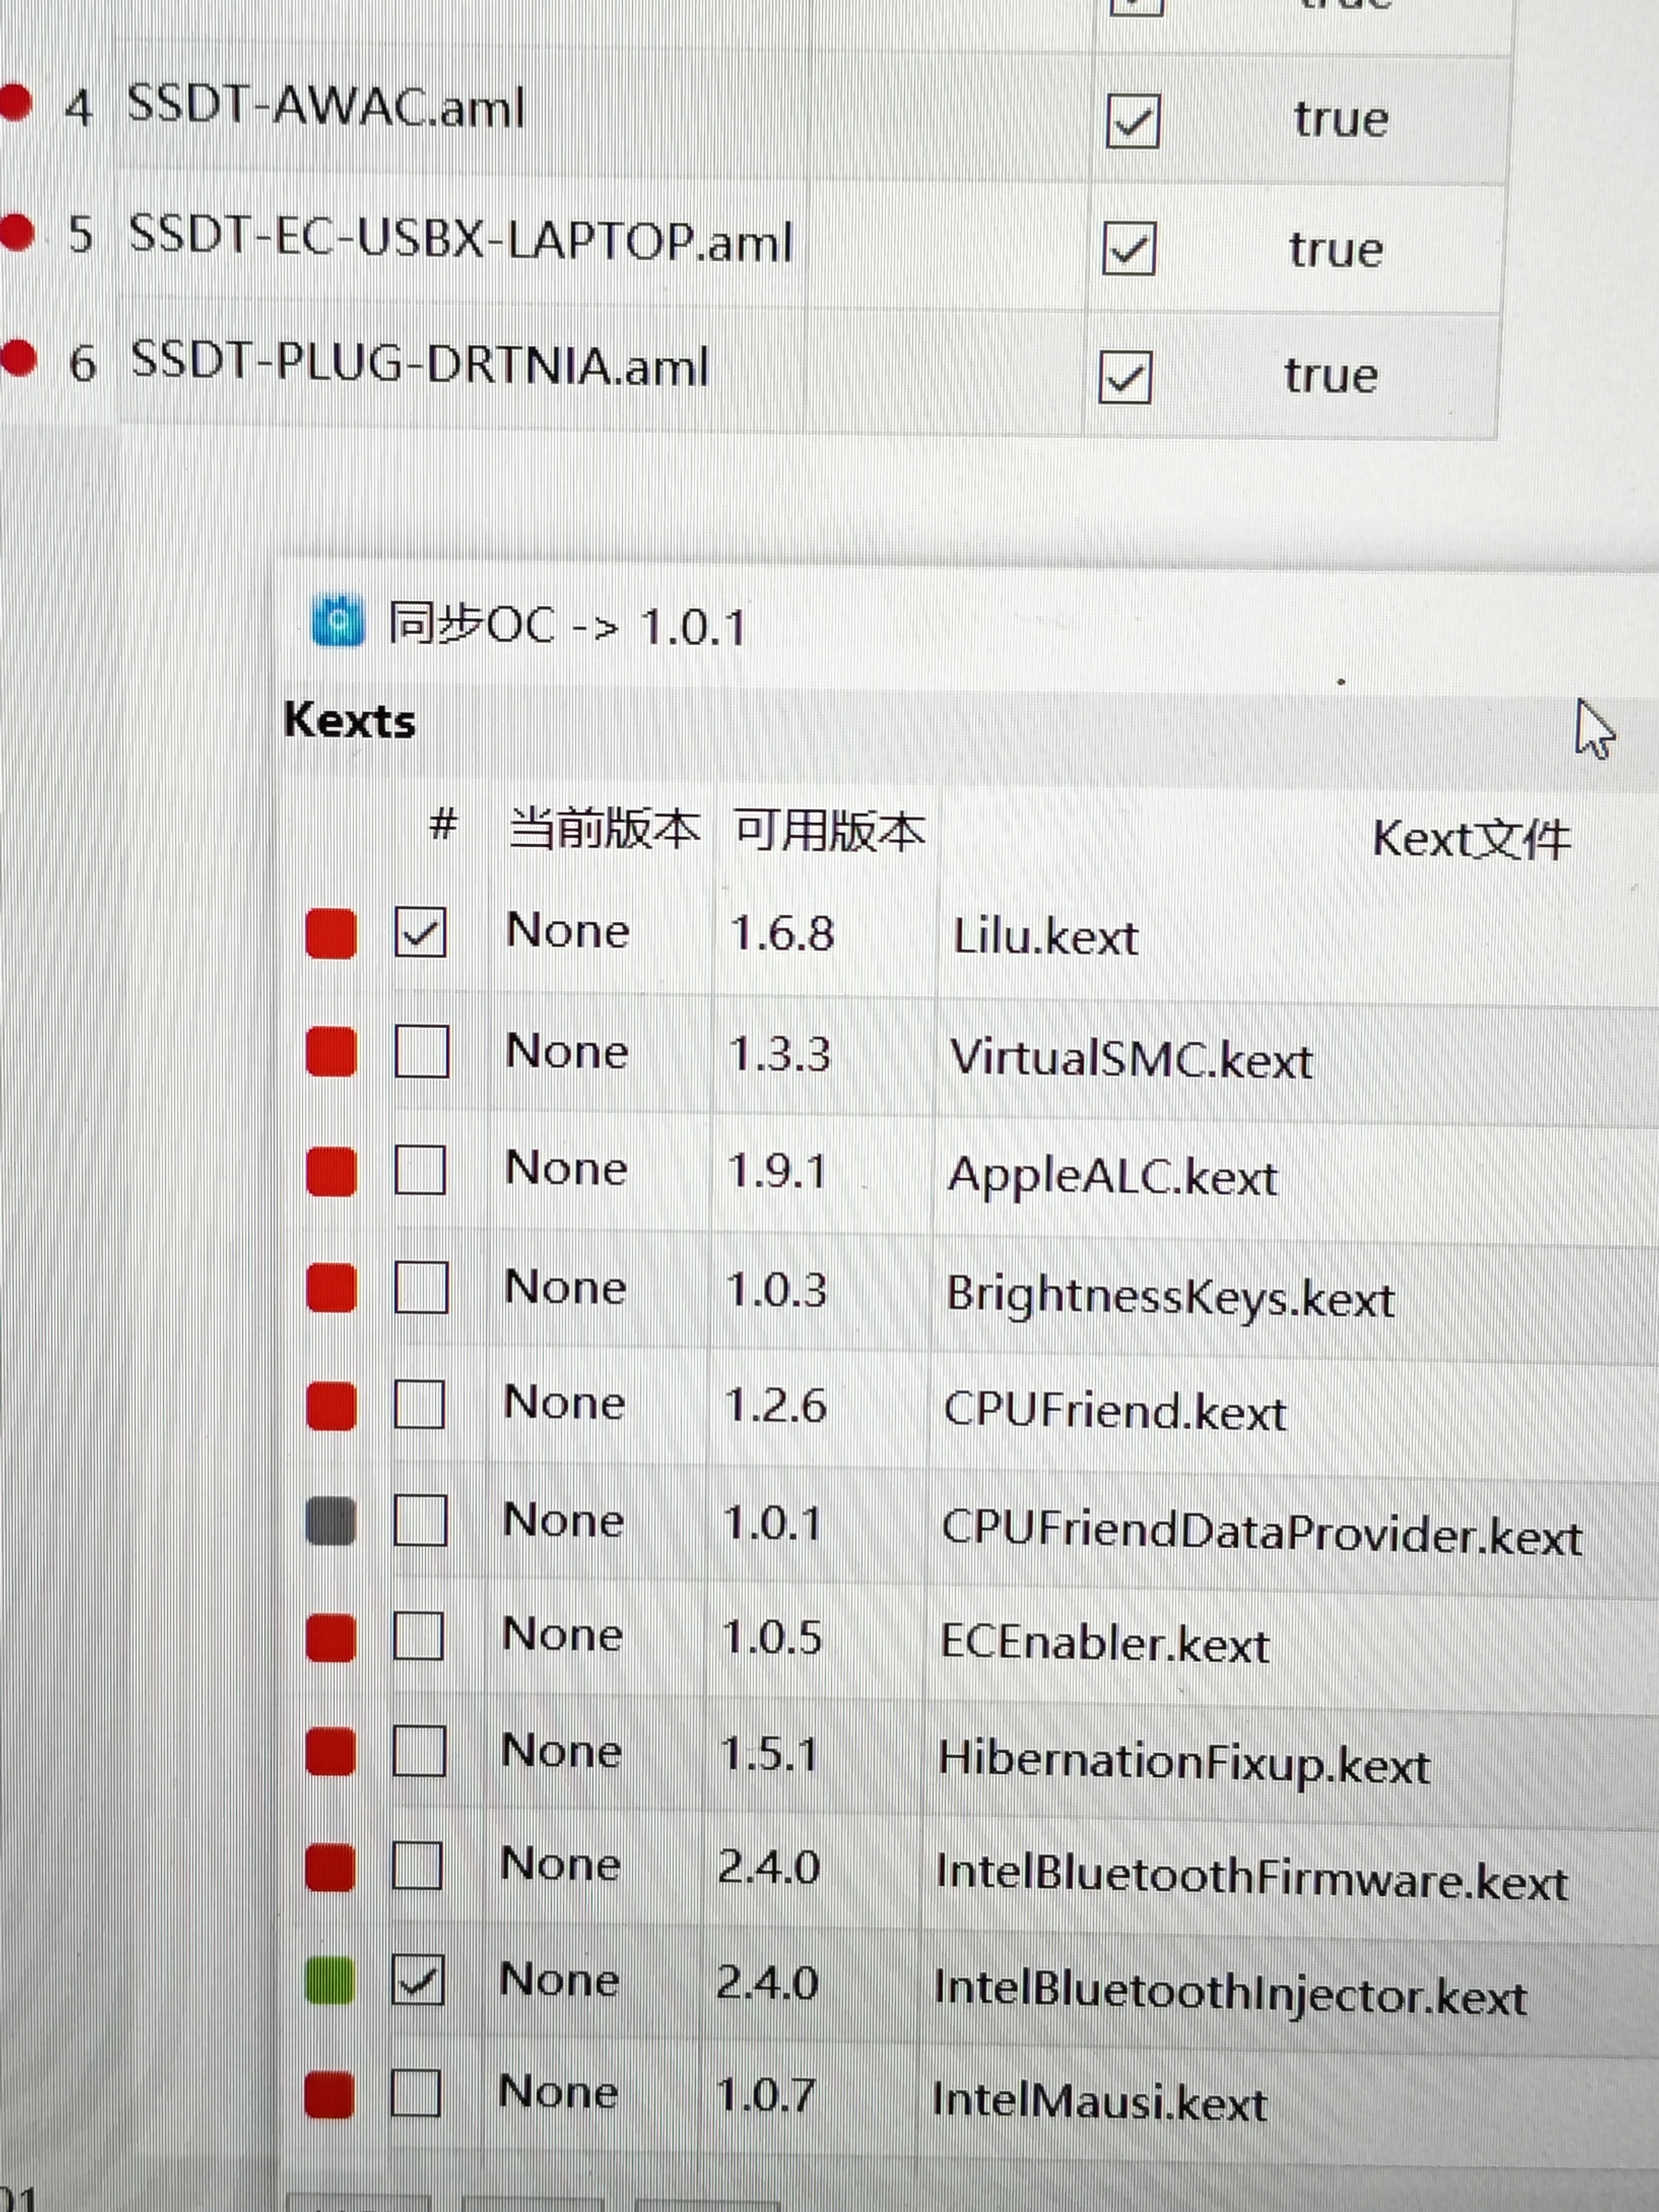Click the HibernationFixup.kext file name
Image resolution: width=1659 pixels, height=2212 pixels.
[1184, 1763]
